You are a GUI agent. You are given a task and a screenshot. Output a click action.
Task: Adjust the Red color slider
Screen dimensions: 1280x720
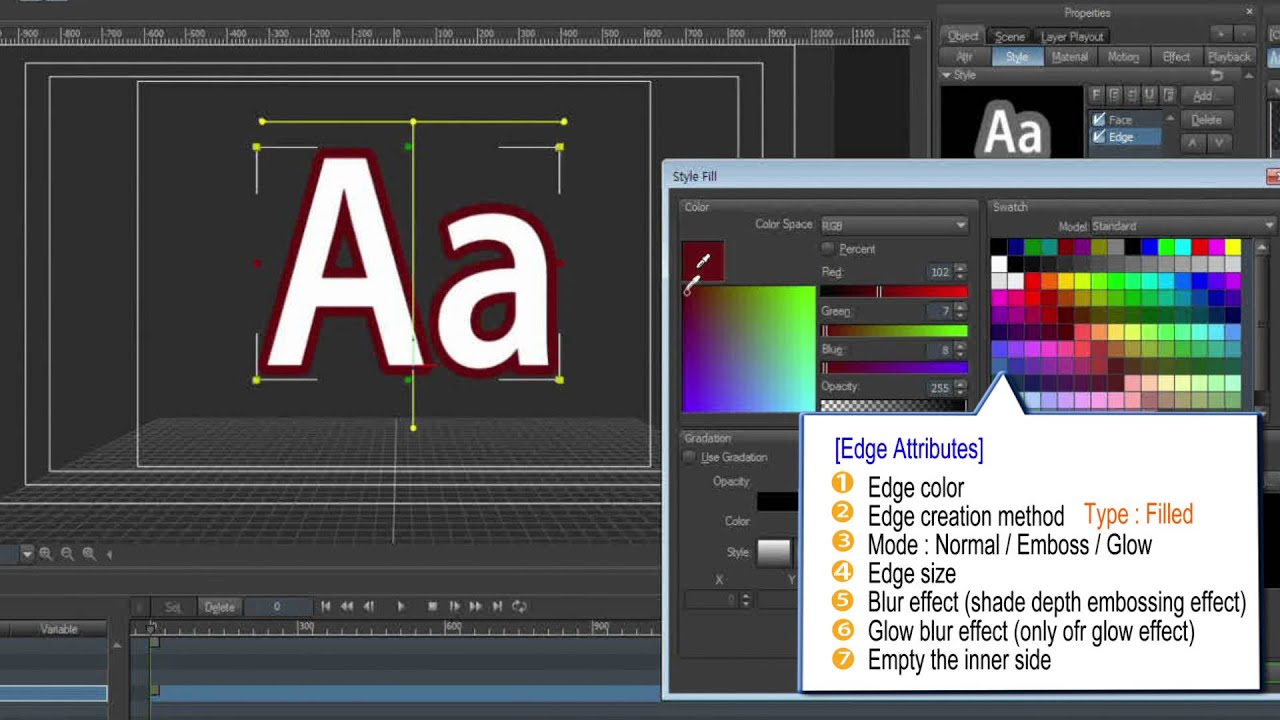pyautogui.click(x=894, y=291)
